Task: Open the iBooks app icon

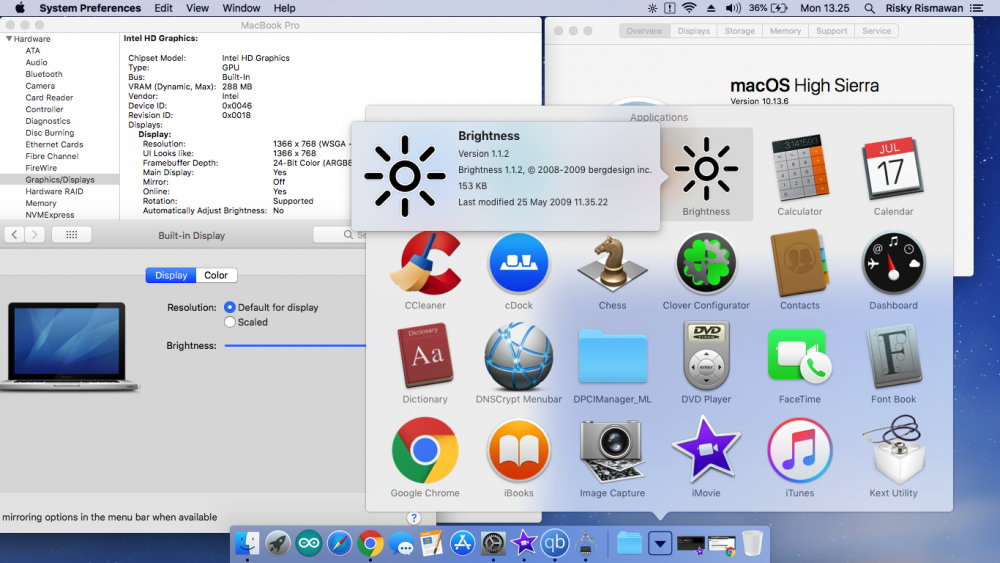Action: click(518, 450)
